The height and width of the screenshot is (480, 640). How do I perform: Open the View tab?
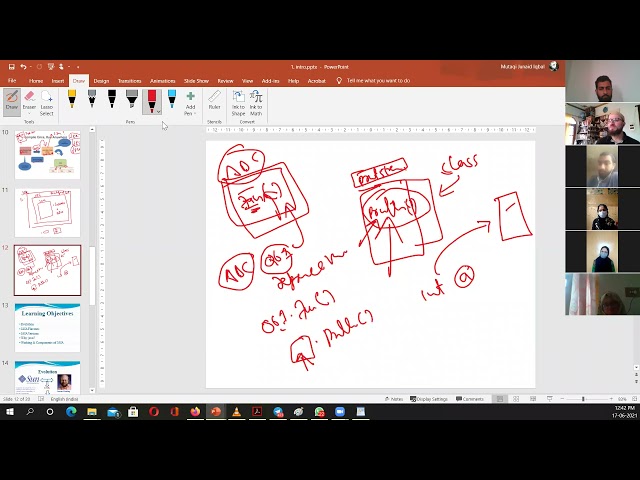(x=247, y=81)
